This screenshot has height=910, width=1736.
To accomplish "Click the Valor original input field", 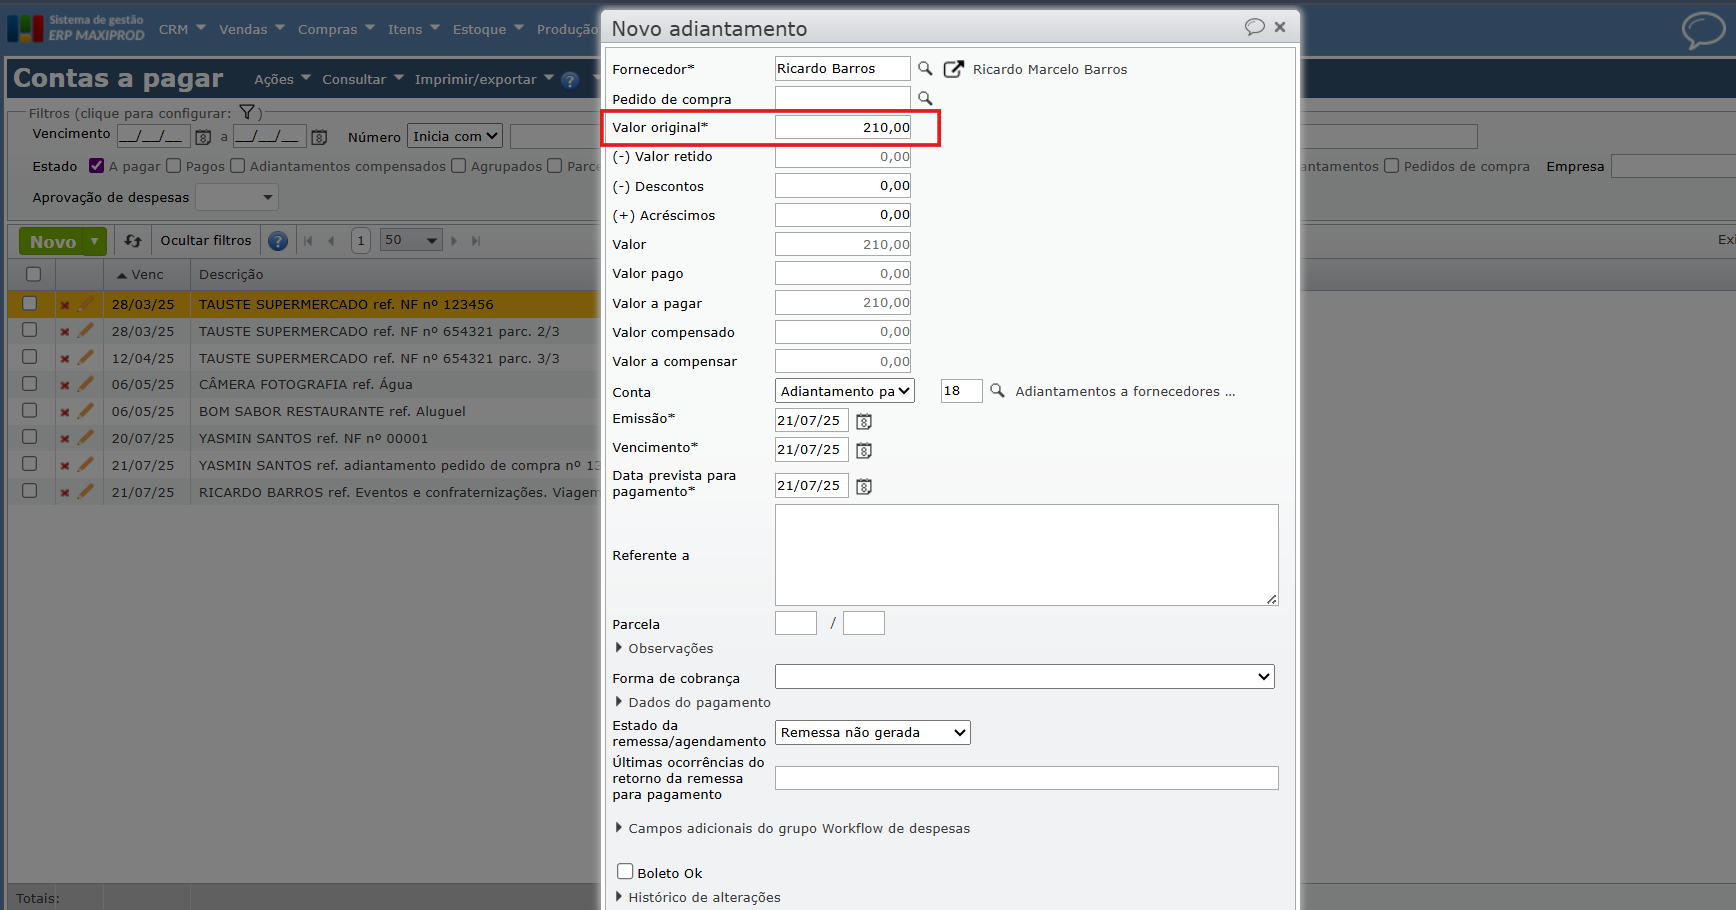I will [842, 127].
